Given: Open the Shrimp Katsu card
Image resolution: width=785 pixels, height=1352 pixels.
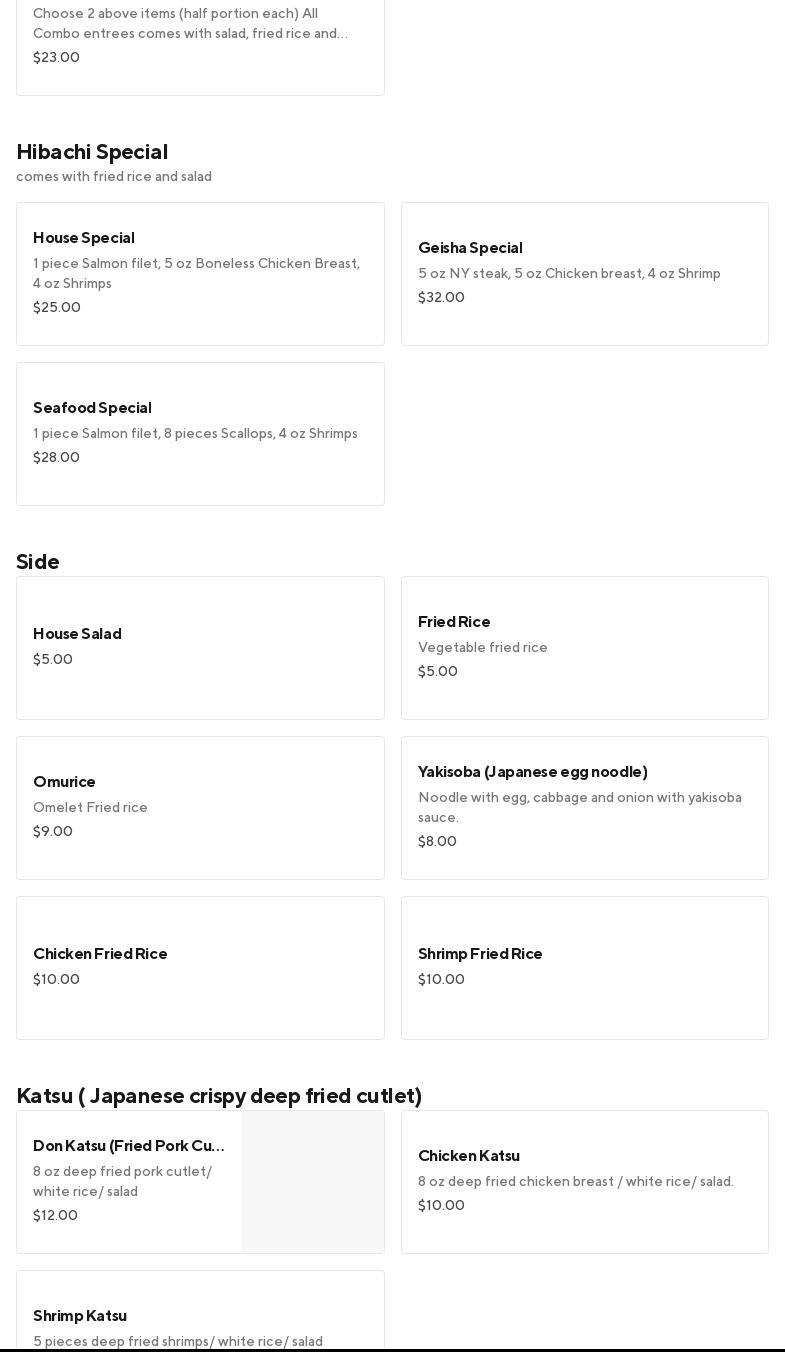Looking at the screenshot, I should tap(200, 1315).
